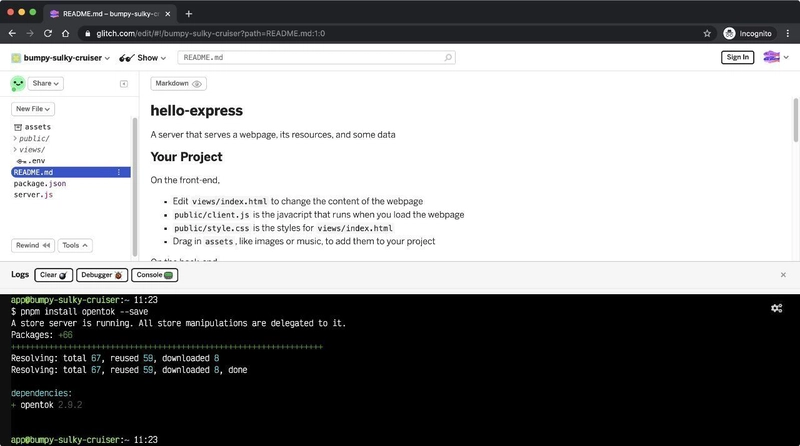
Task: Expand the views/ folder
Action: [29, 150]
